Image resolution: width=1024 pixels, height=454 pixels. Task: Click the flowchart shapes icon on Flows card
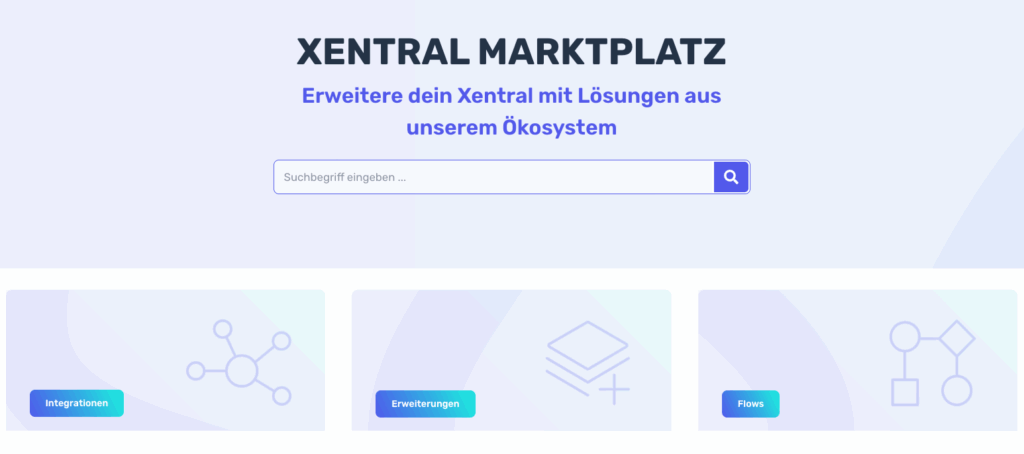tap(932, 363)
